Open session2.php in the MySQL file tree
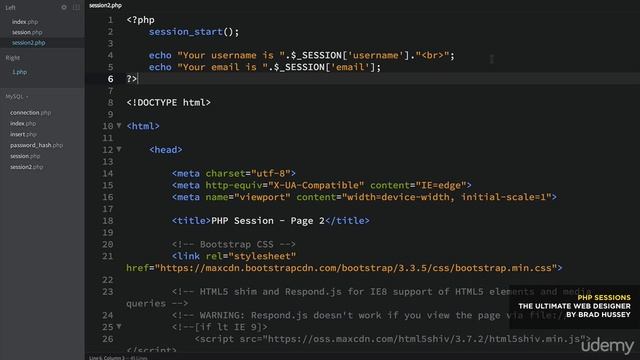The image size is (640, 360). [27, 167]
